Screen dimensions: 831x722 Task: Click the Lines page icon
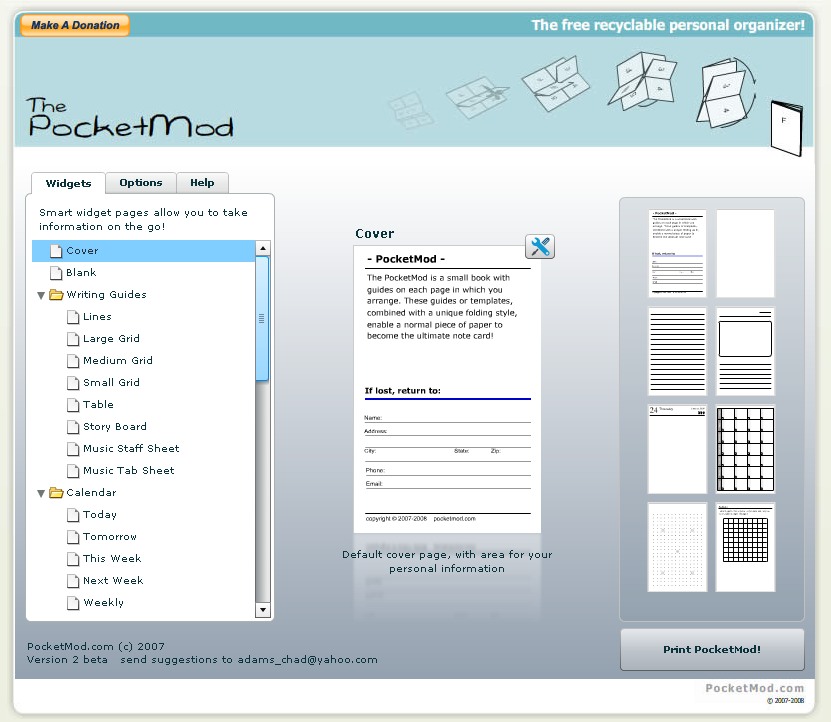click(73, 317)
